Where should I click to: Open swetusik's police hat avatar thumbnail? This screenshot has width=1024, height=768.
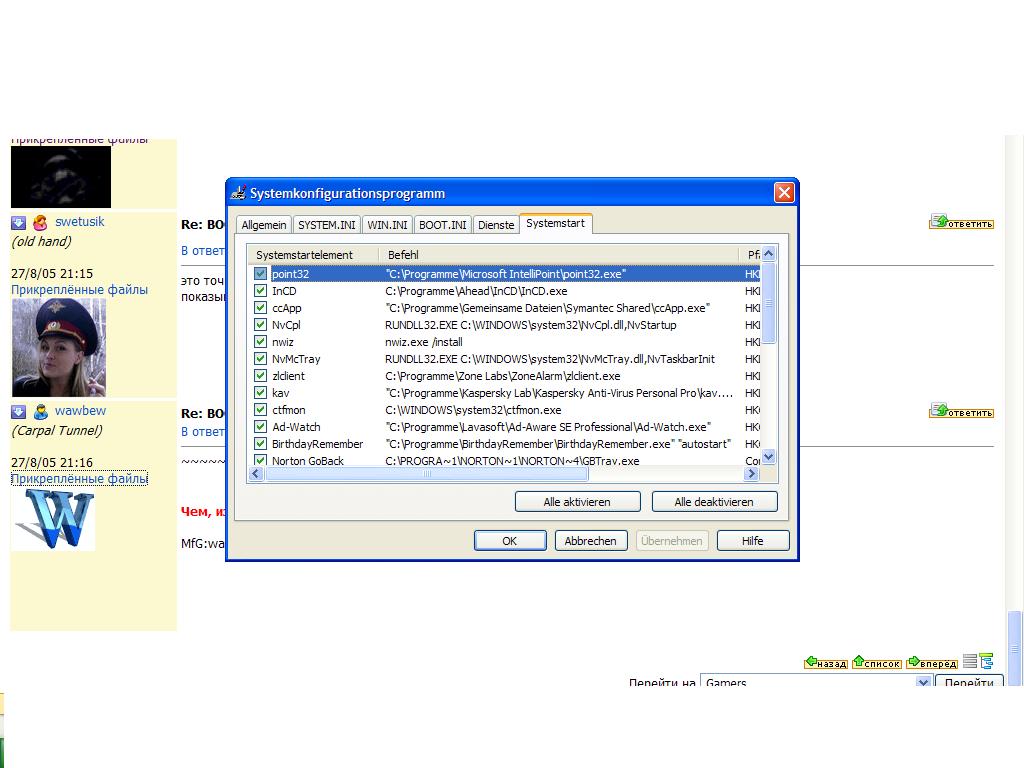[58, 347]
